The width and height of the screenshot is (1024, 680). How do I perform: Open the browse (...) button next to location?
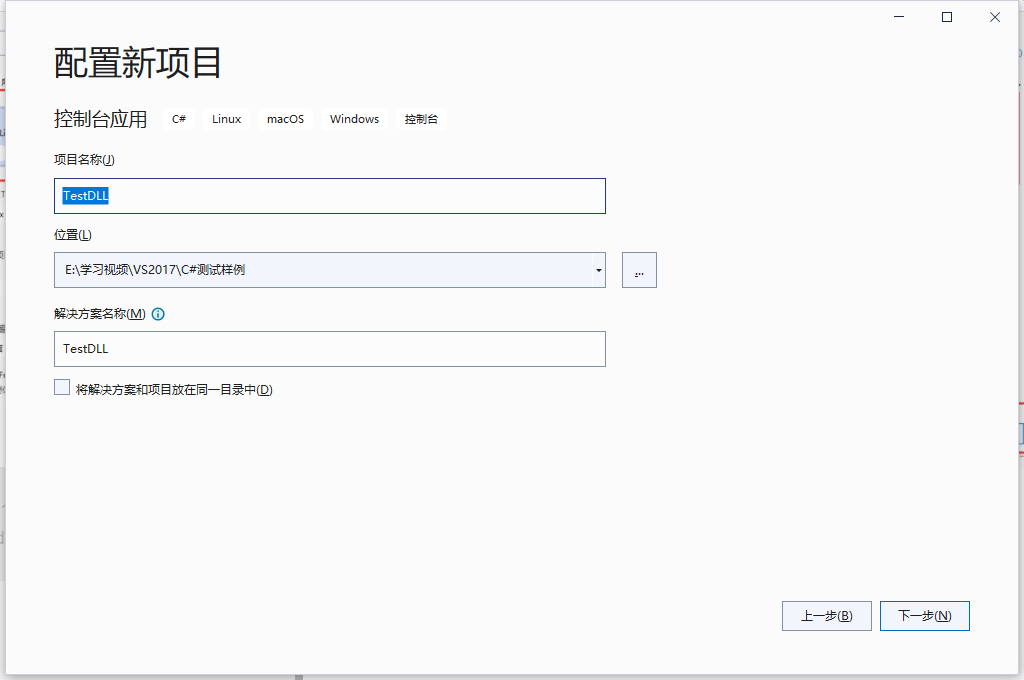639,269
